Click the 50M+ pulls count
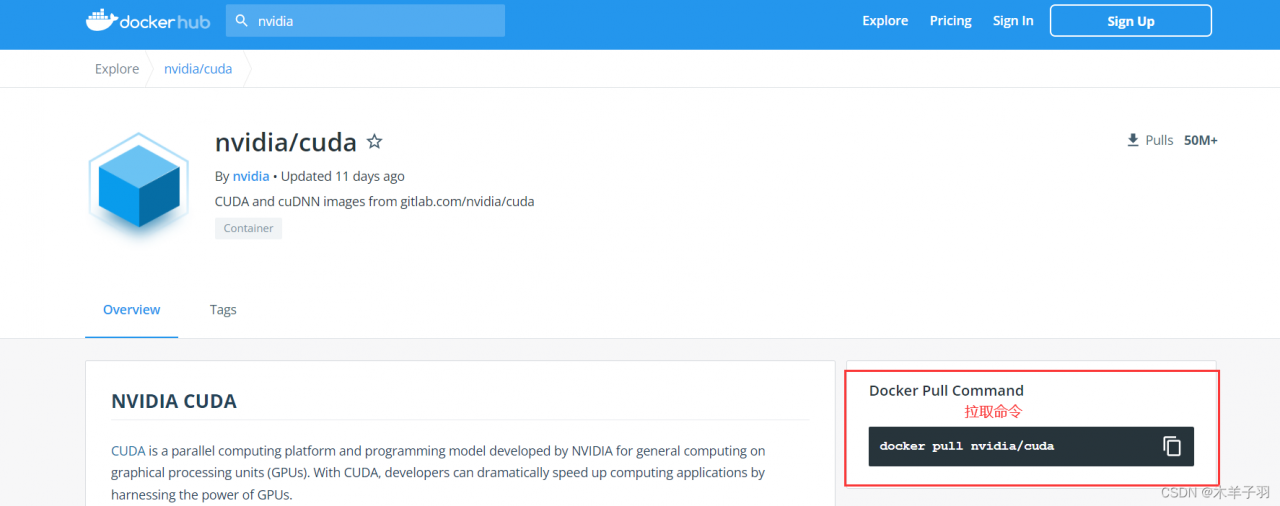 pos(1200,140)
